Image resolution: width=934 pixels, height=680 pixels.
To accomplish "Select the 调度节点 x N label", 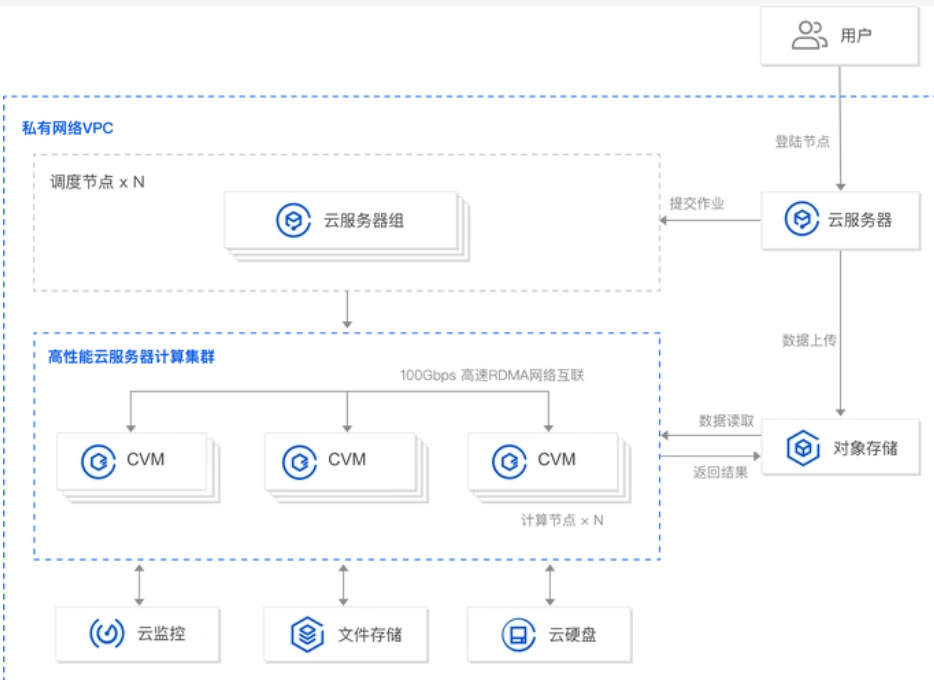I will [97, 183].
